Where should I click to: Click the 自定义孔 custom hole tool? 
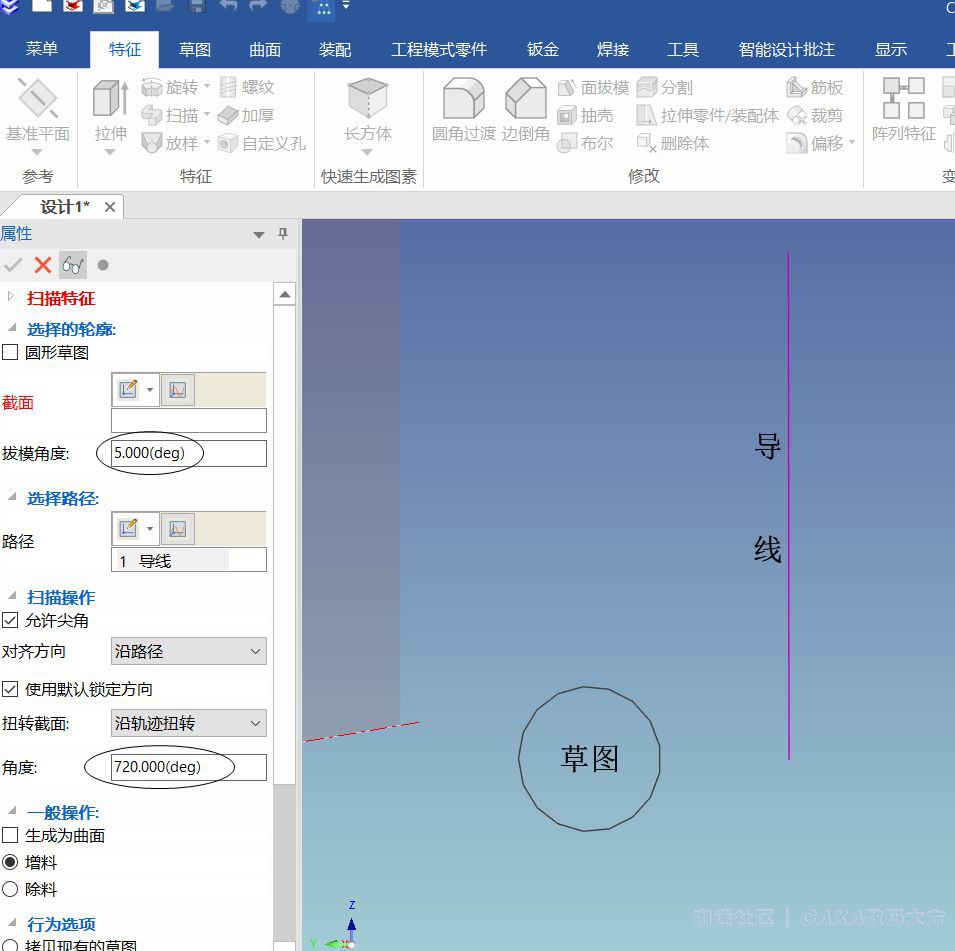(x=262, y=143)
